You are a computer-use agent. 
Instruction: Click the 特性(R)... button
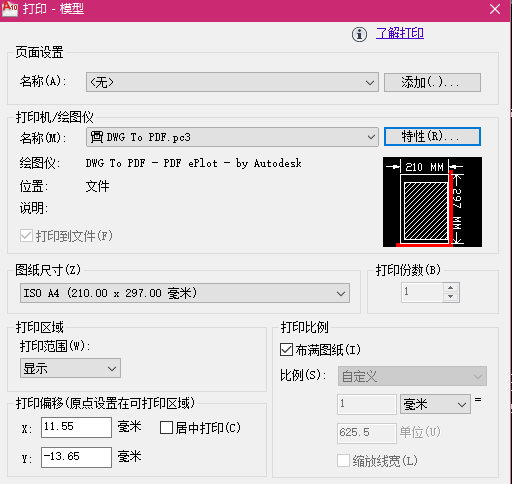pos(432,136)
